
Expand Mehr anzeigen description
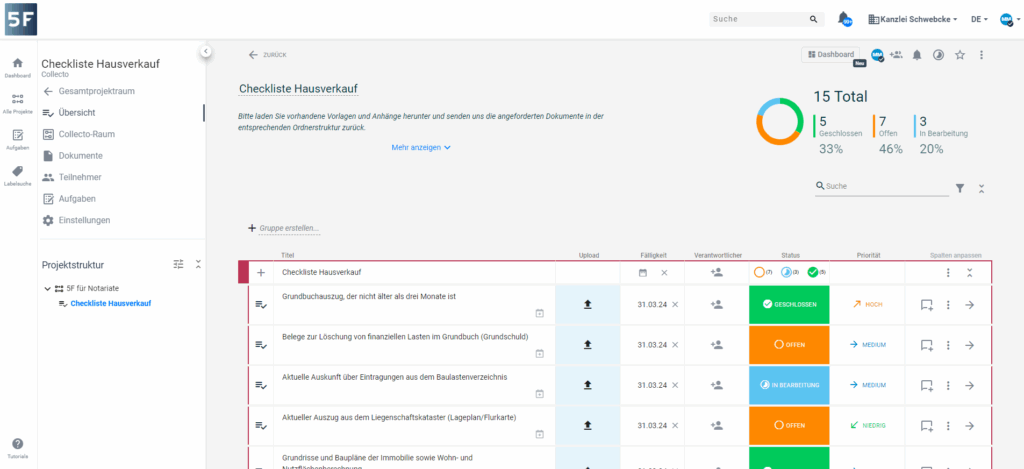421,147
